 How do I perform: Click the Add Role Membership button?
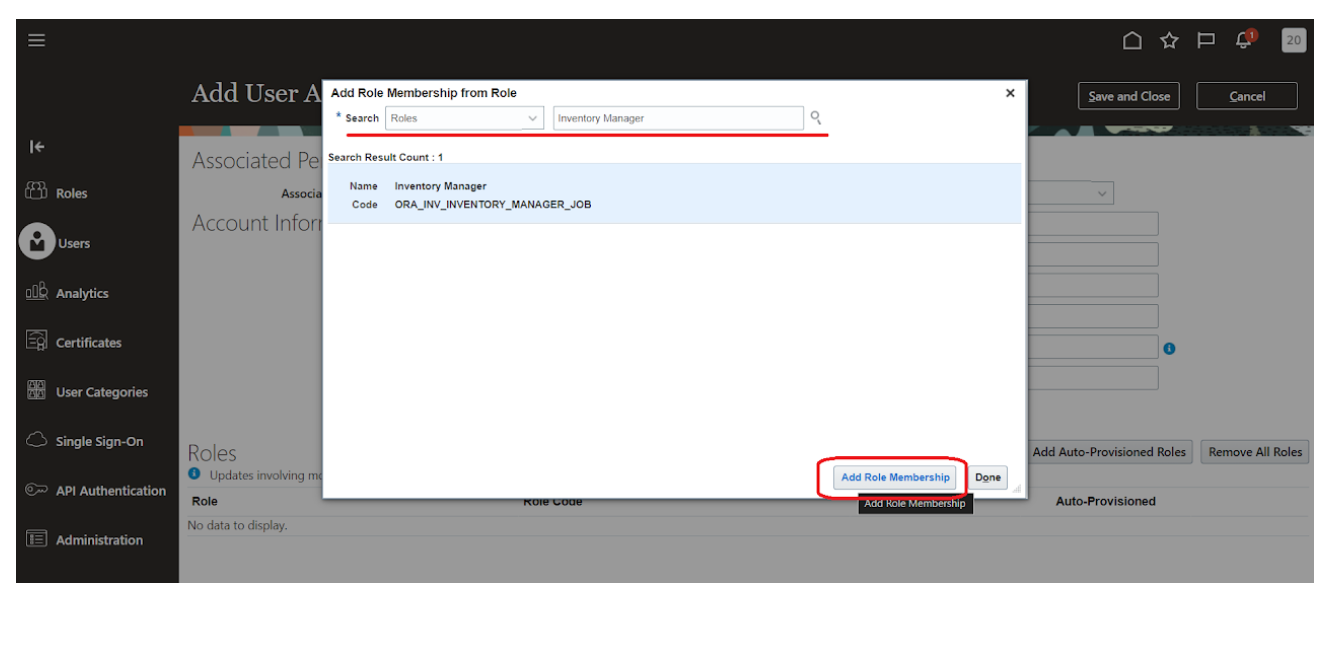(894, 477)
